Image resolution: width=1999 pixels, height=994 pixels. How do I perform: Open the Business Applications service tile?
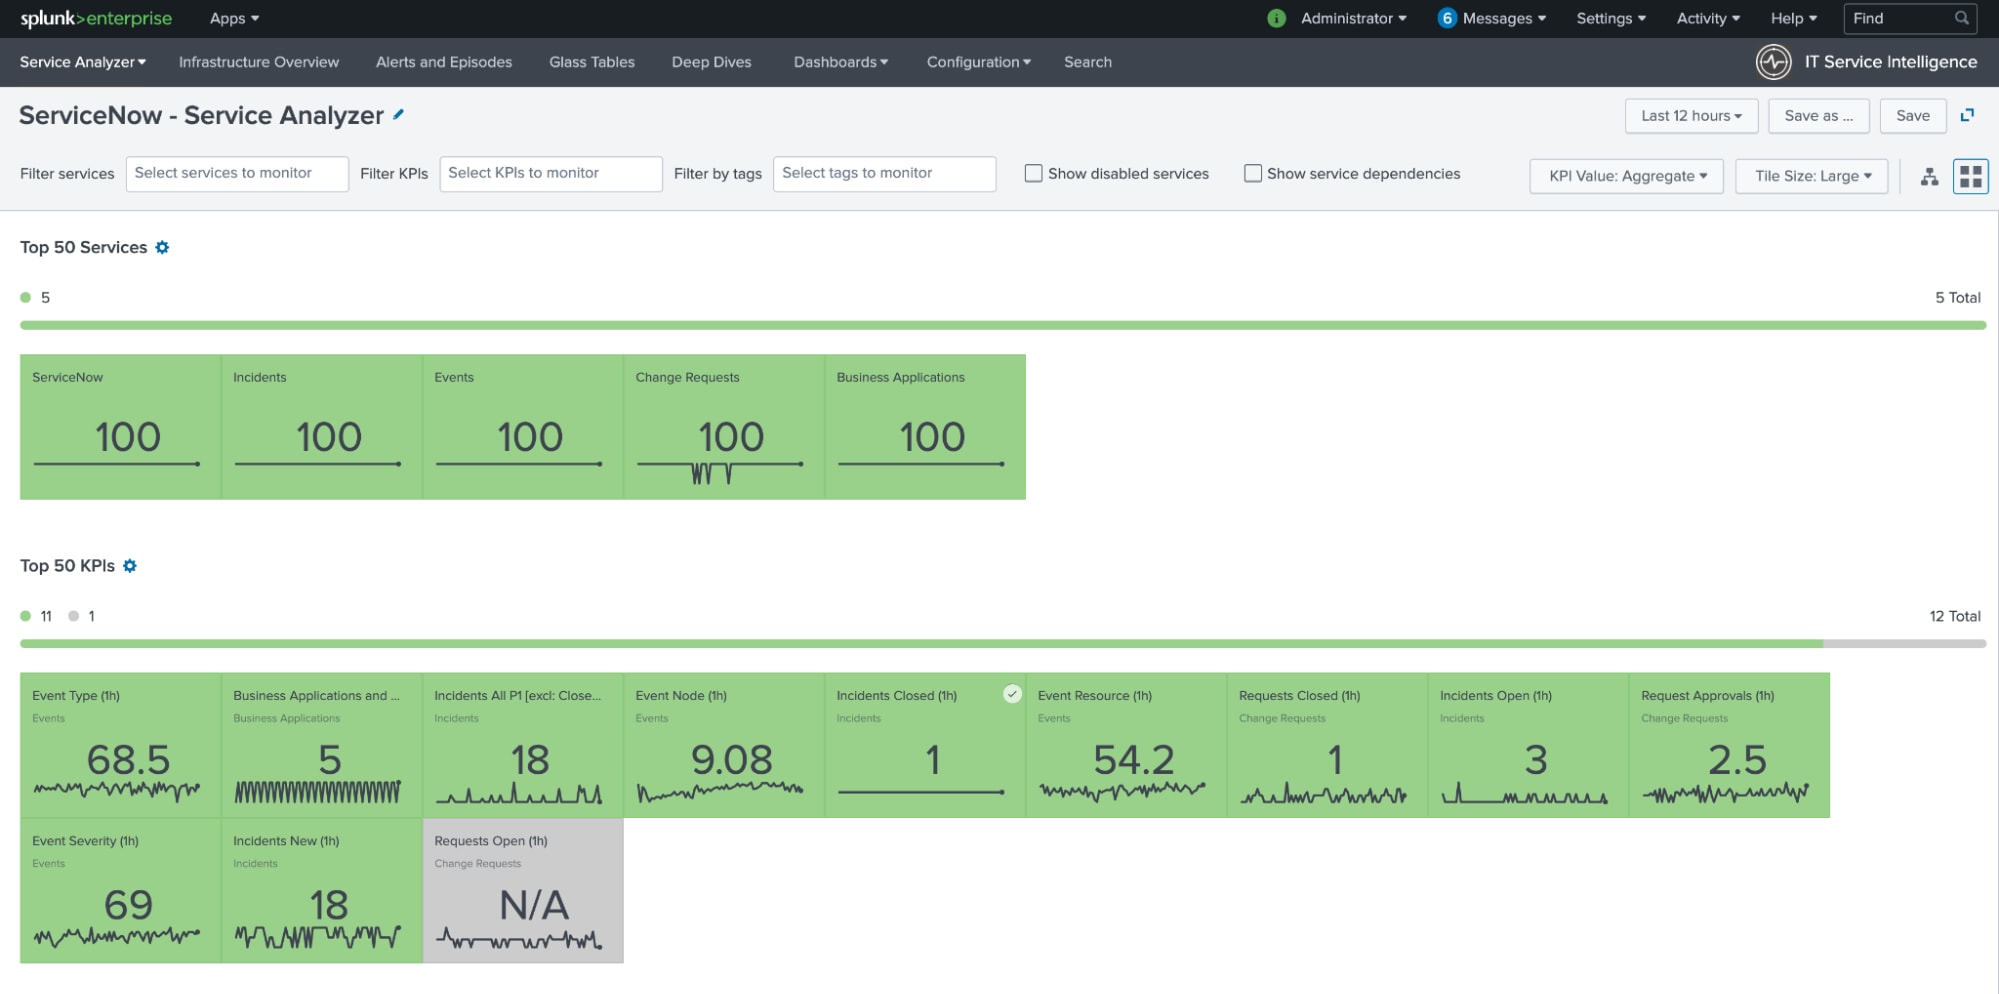click(925, 427)
